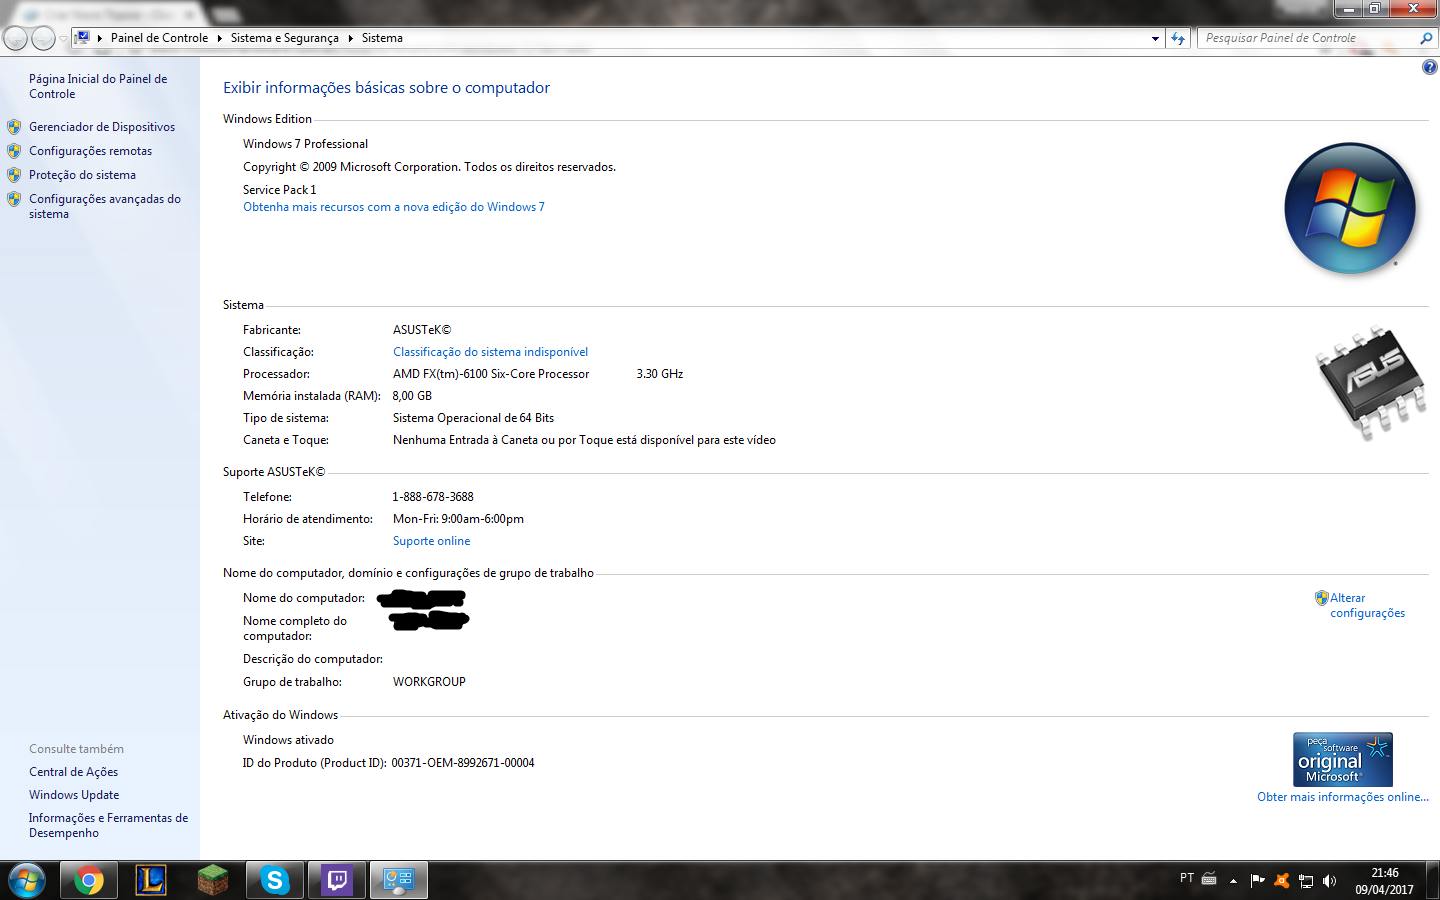The image size is (1440, 900).
Task: Click the AMD FX(tm)-6100 Six-Core Processor text
Action: tap(491, 374)
